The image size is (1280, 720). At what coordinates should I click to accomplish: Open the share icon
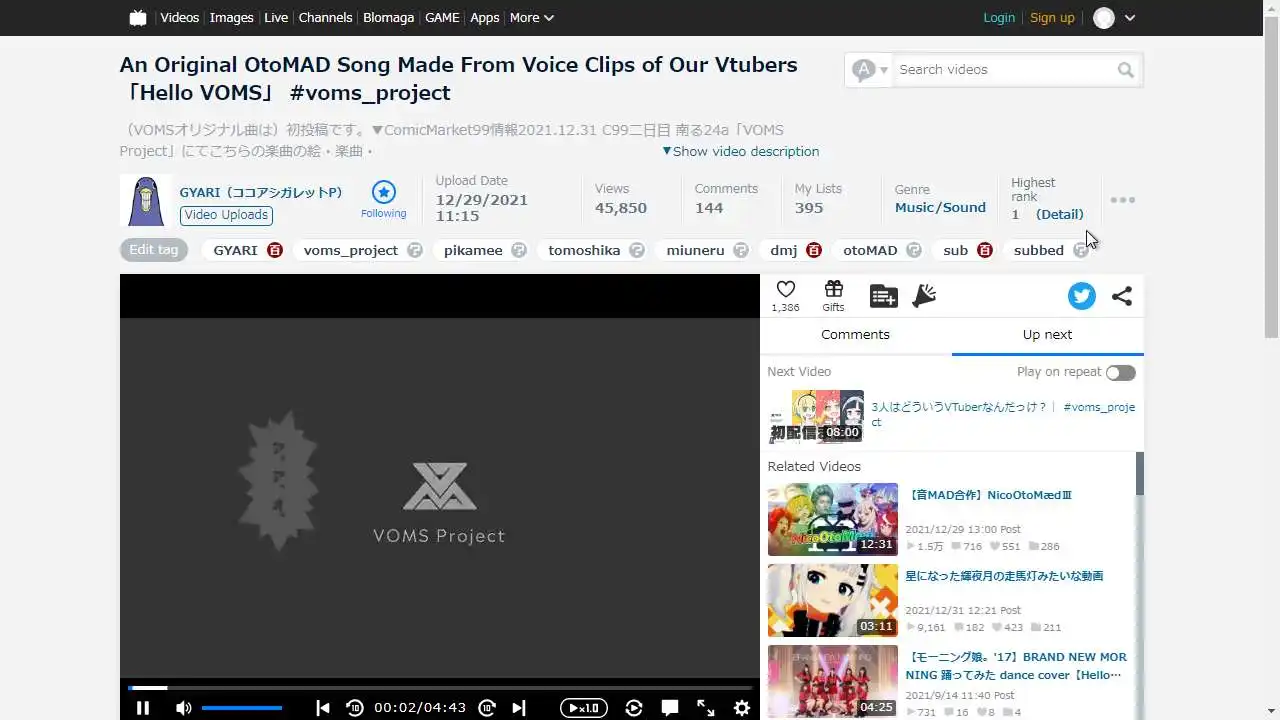[1122, 295]
